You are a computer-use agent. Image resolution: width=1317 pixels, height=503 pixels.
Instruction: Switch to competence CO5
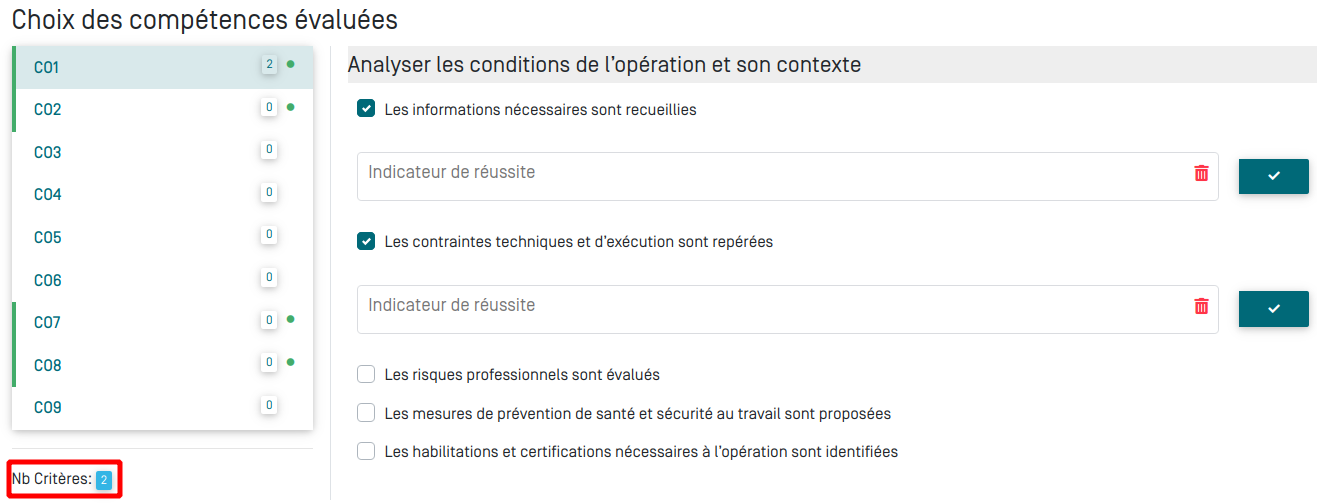48,238
